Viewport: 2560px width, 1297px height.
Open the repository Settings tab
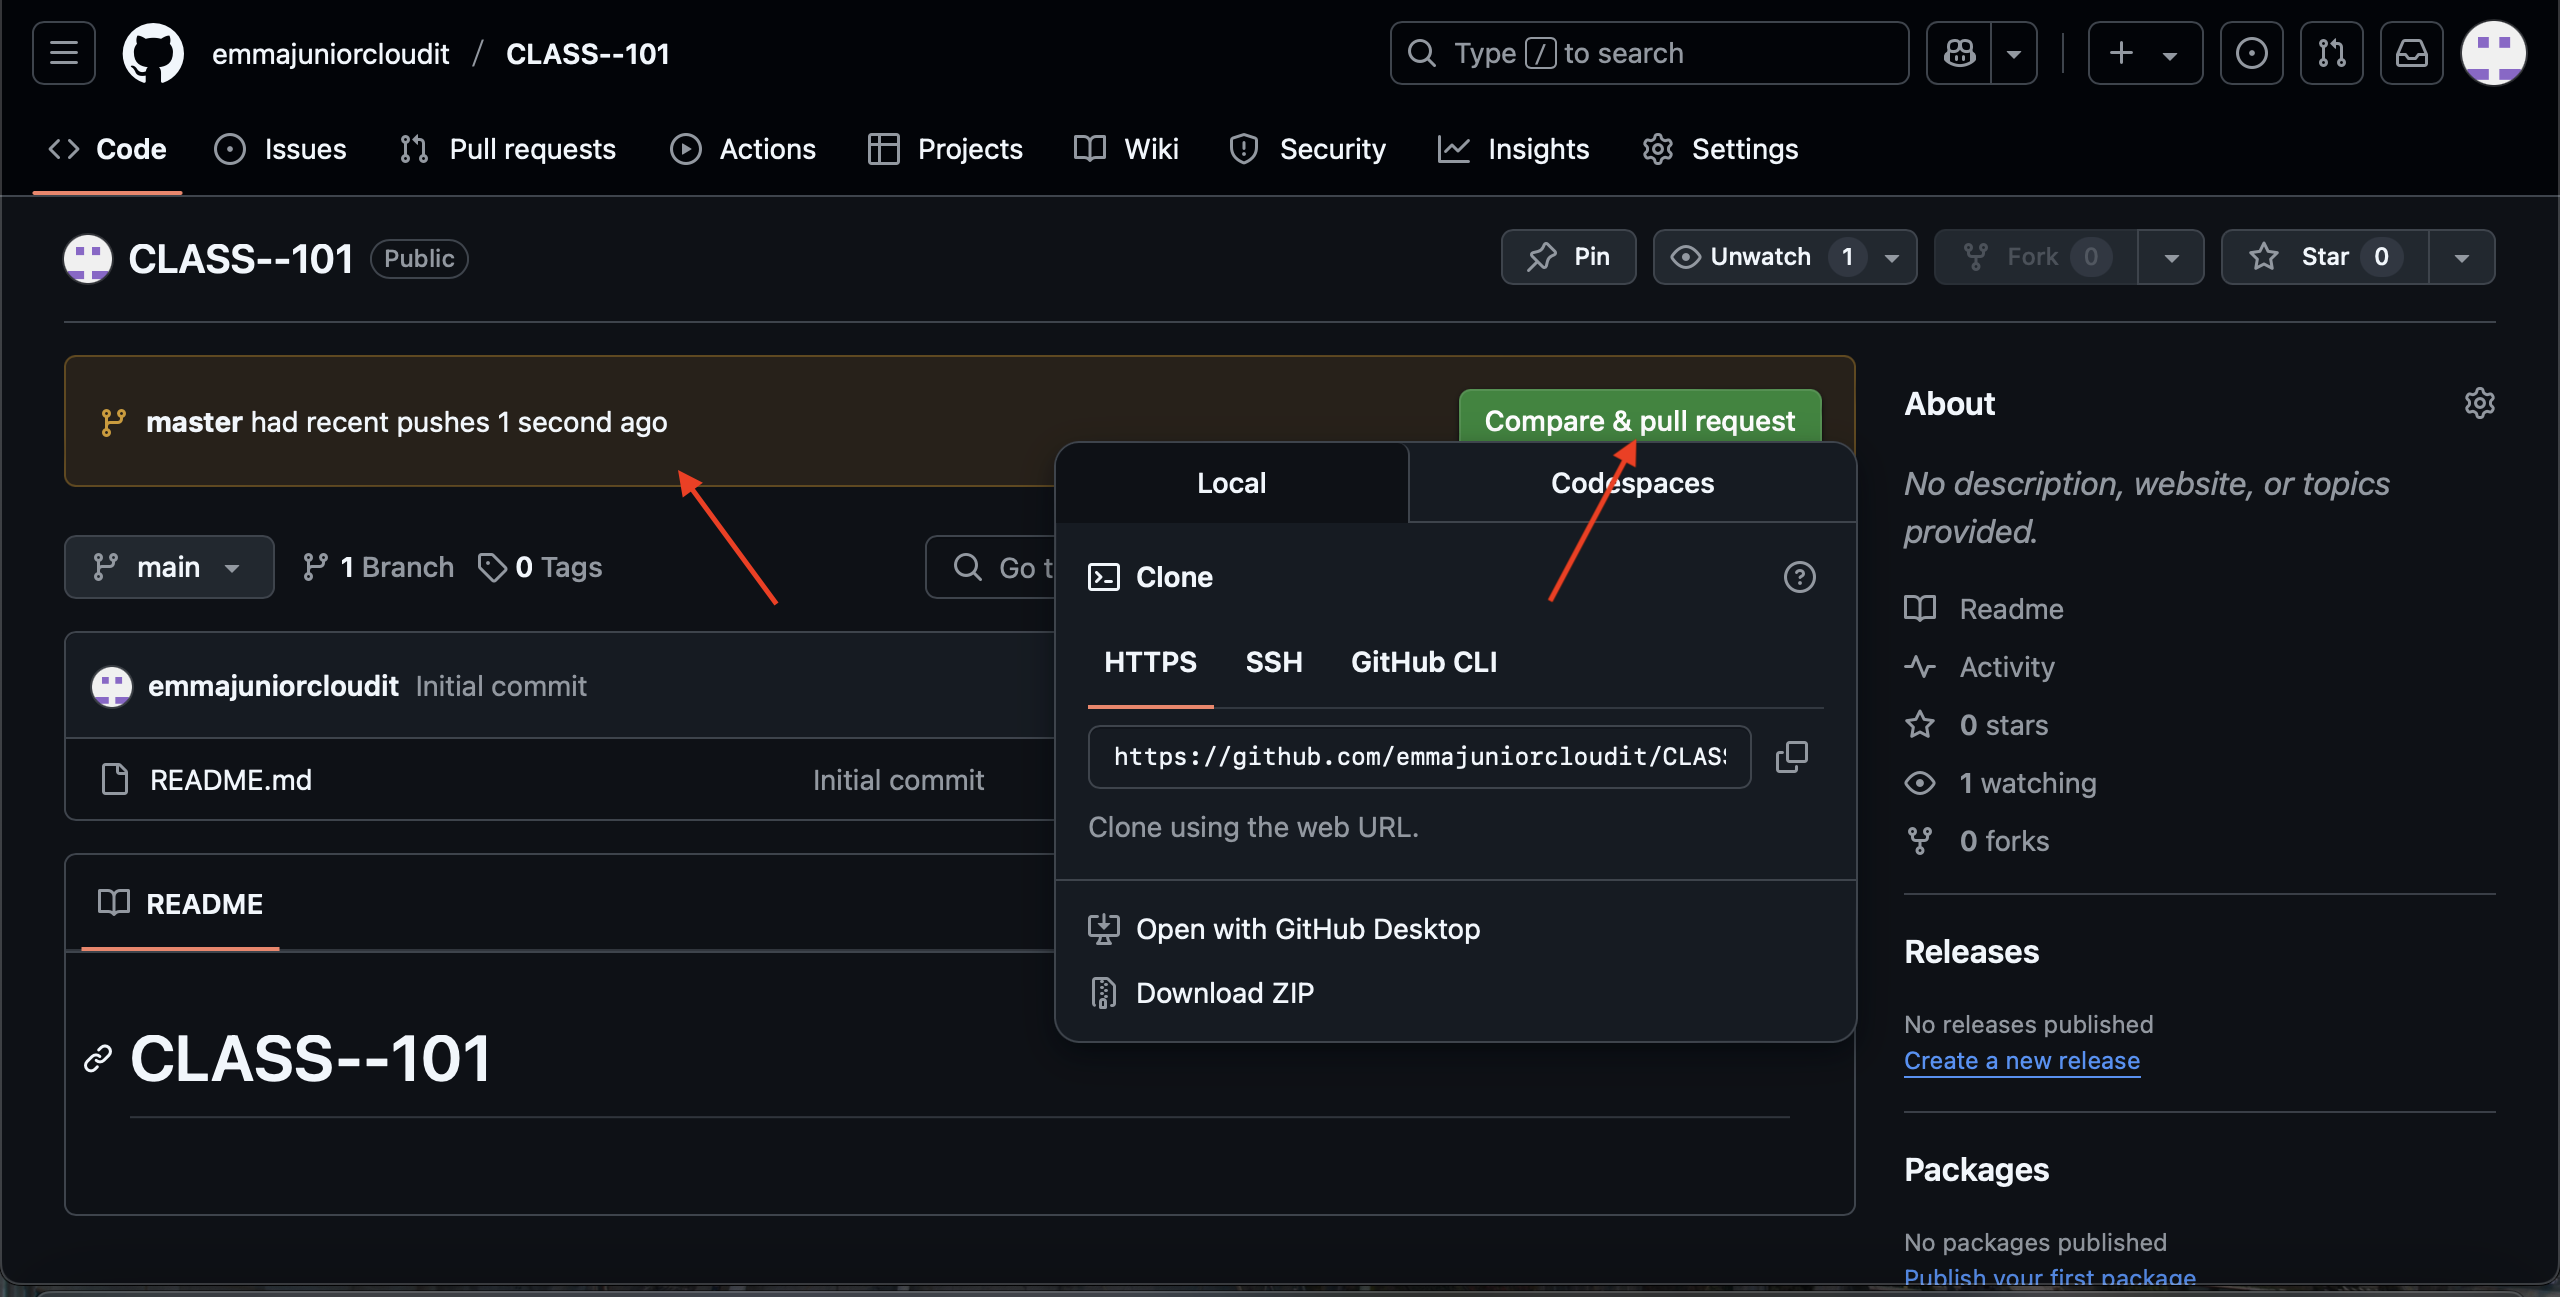pos(1720,149)
